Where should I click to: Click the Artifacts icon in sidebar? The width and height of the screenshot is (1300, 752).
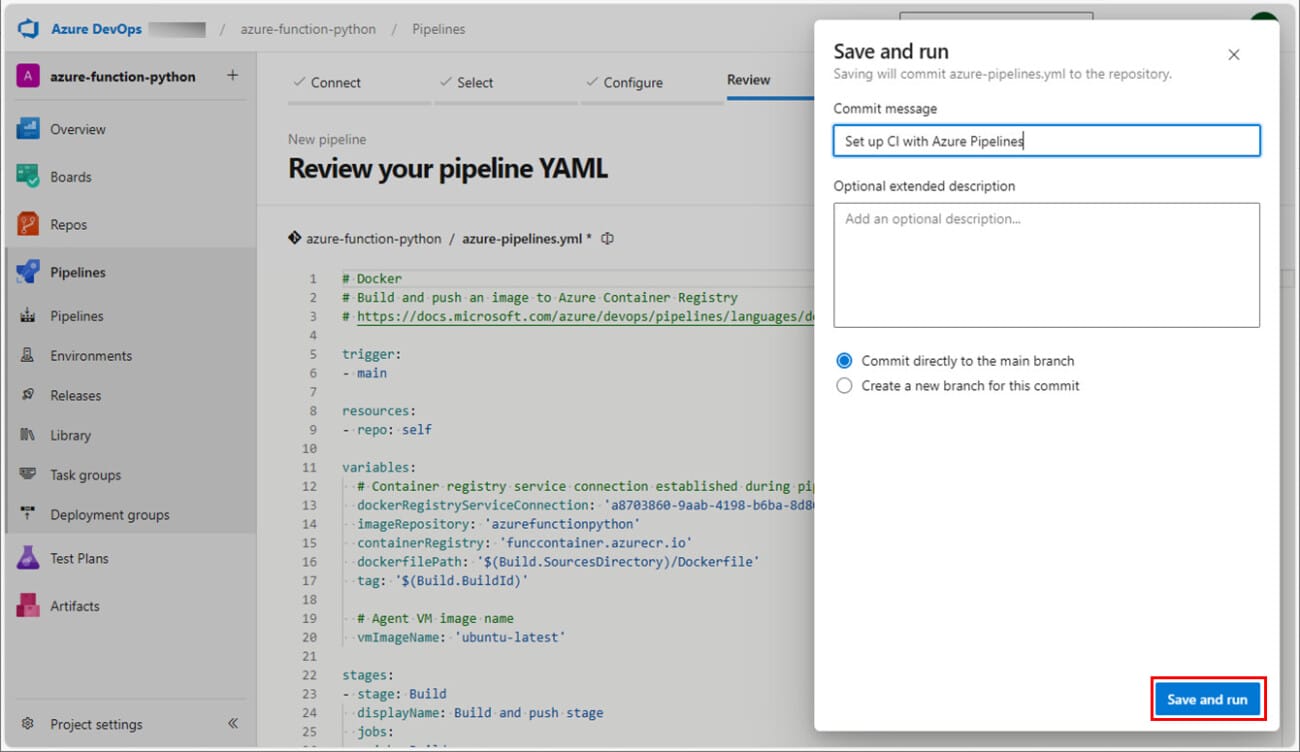point(28,606)
